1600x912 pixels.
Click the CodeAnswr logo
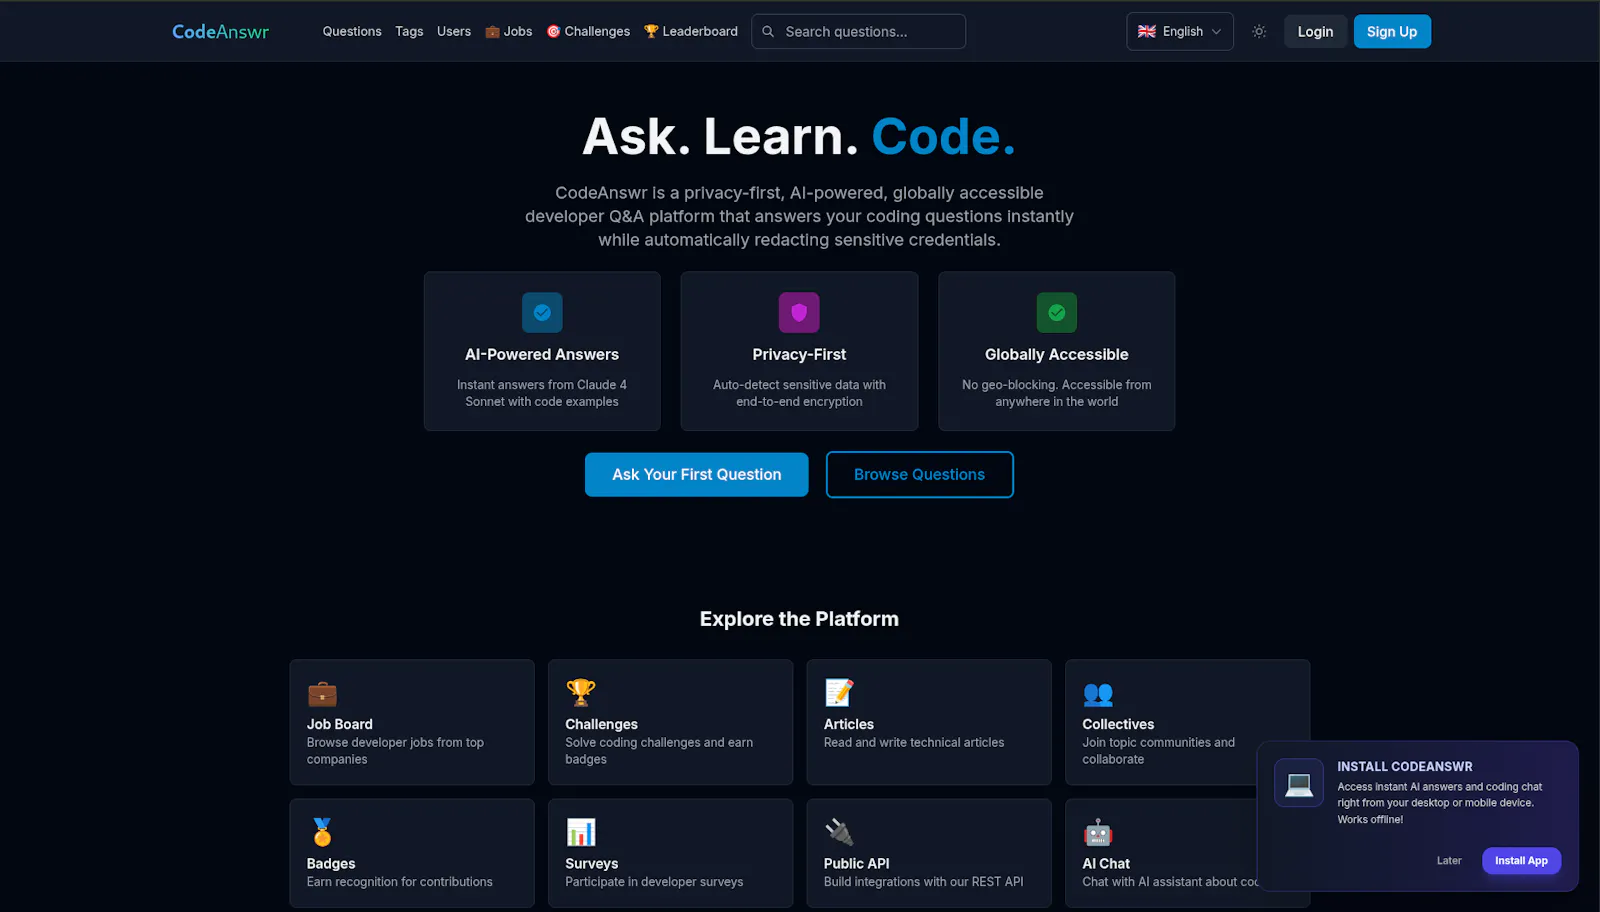pos(220,31)
